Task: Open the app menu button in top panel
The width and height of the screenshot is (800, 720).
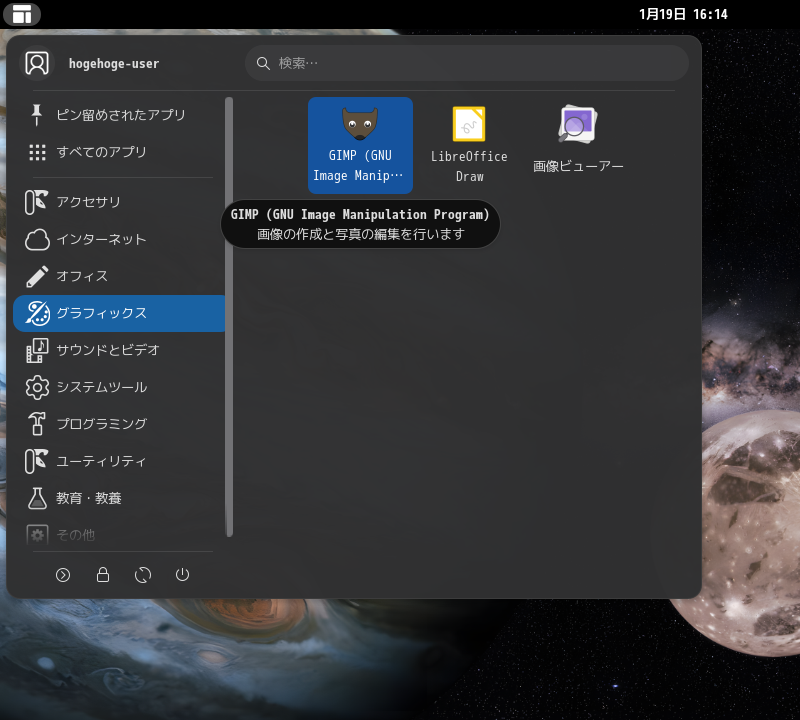Action: (x=22, y=14)
